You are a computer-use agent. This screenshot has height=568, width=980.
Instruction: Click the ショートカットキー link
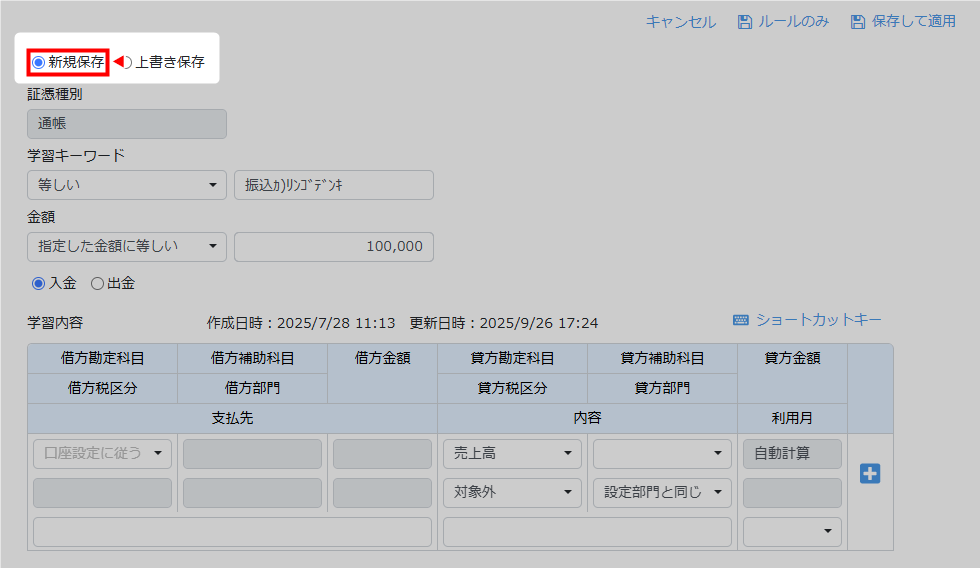(x=818, y=320)
